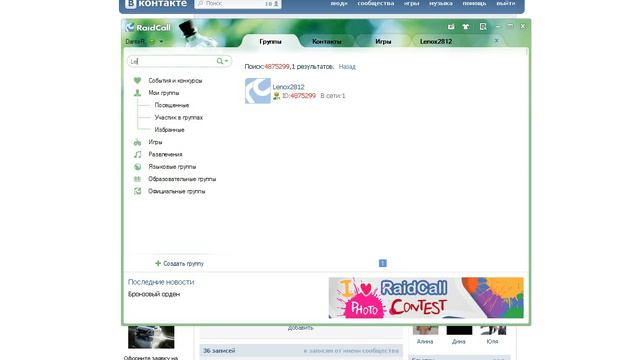Open the Участник в группах subitem
The width and height of the screenshot is (640, 360).
click(x=179, y=117)
